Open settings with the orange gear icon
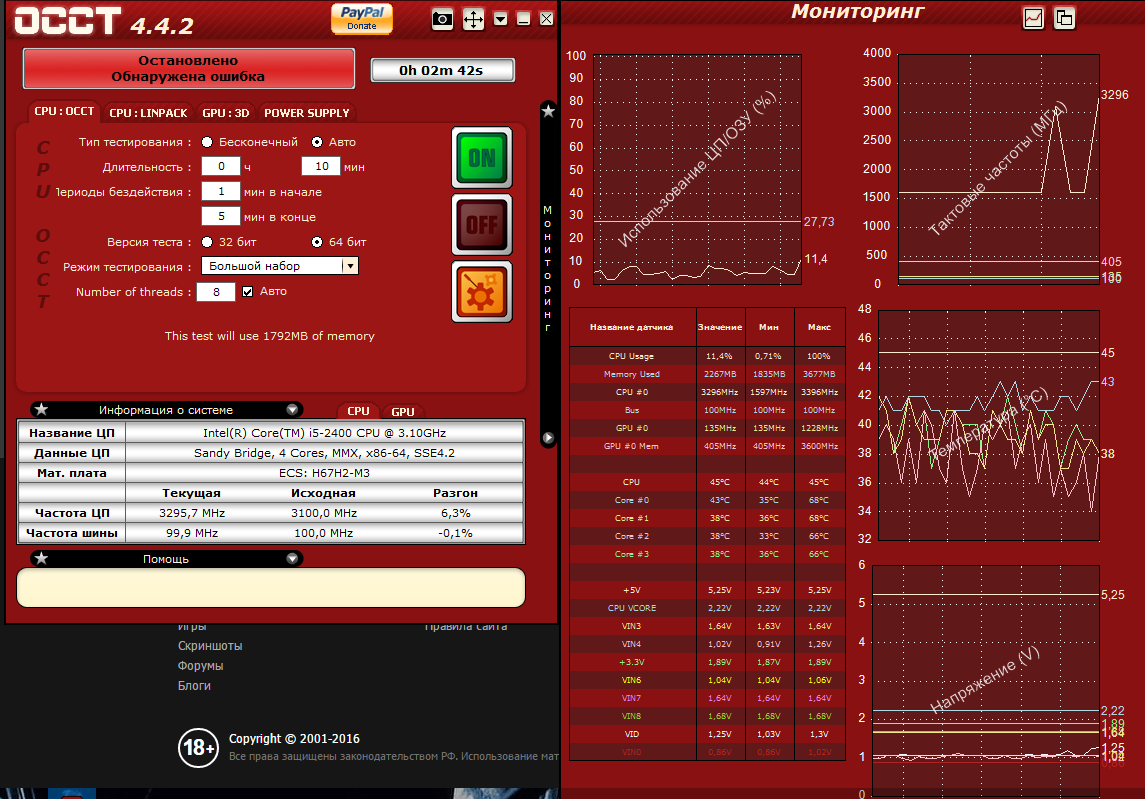This screenshot has height=799, width=1145. point(482,291)
